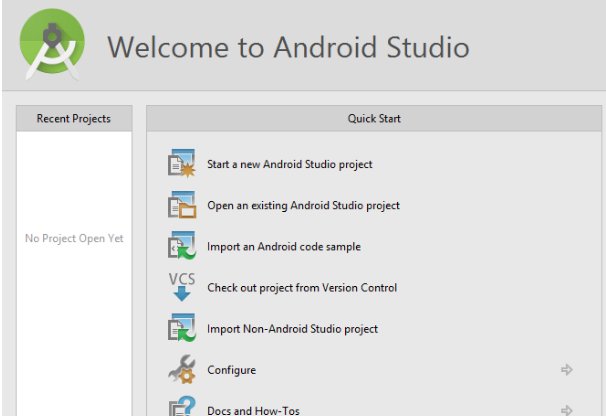The width and height of the screenshot is (606, 416).
Task: Expand the Configure submenu arrow
Action: coord(567,370)
